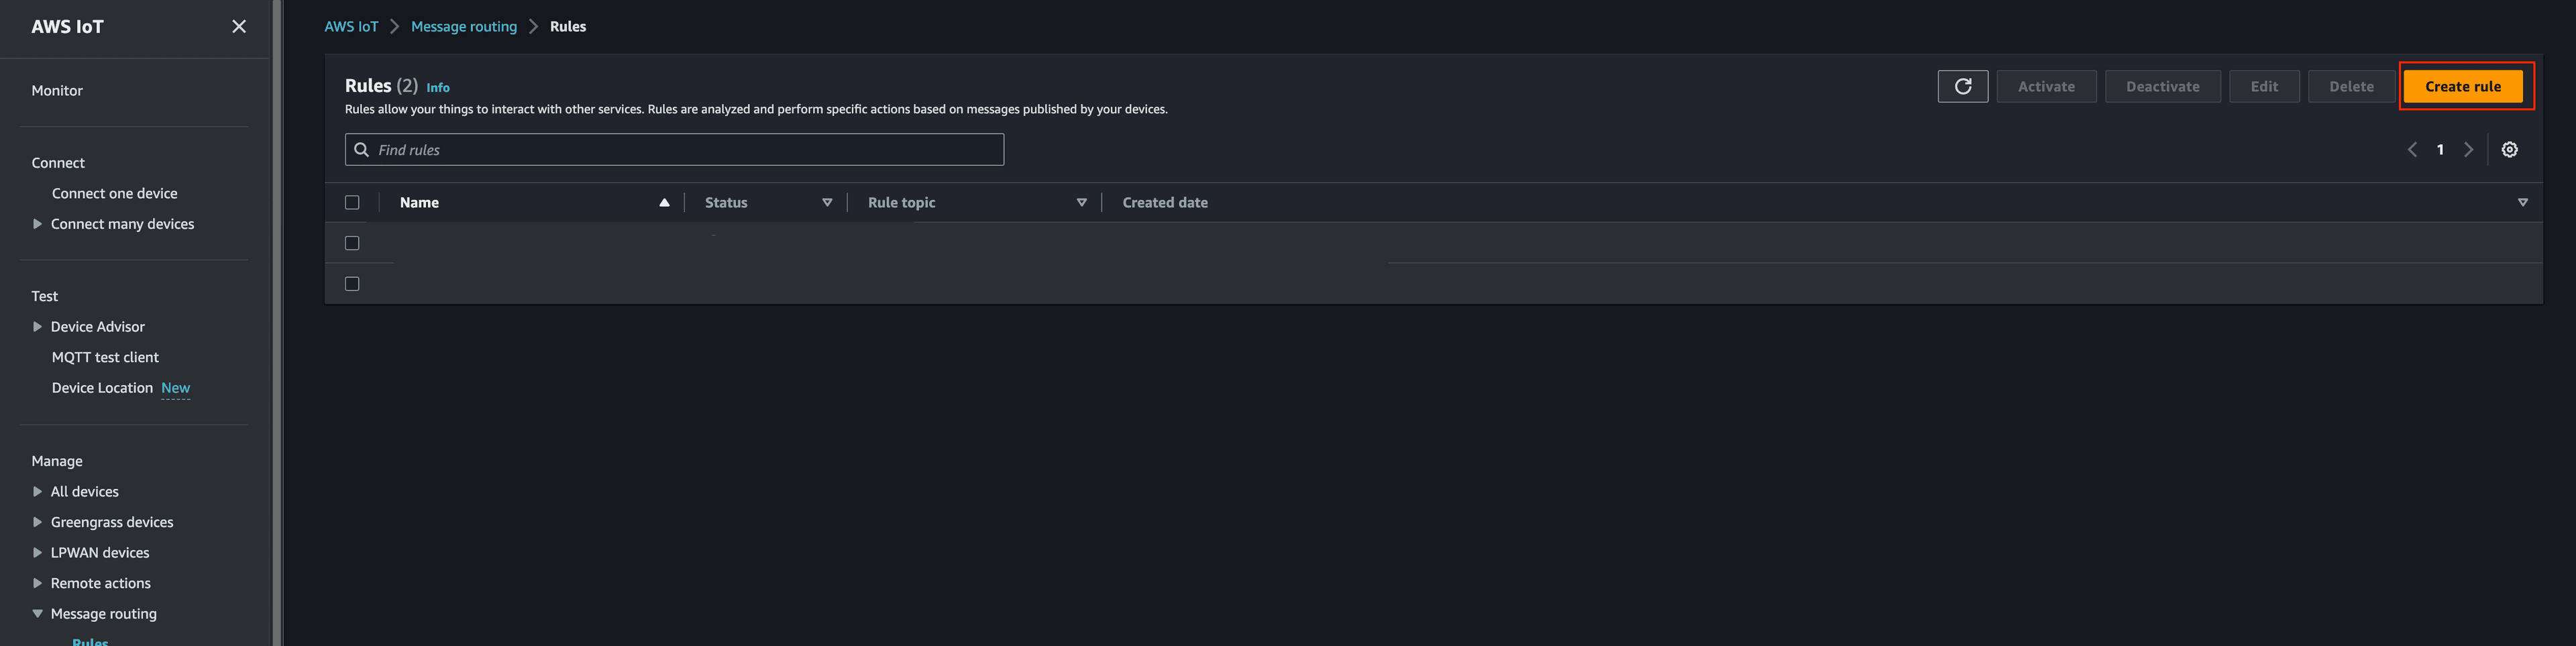Open Device Location page

click(x=102, y=388)
